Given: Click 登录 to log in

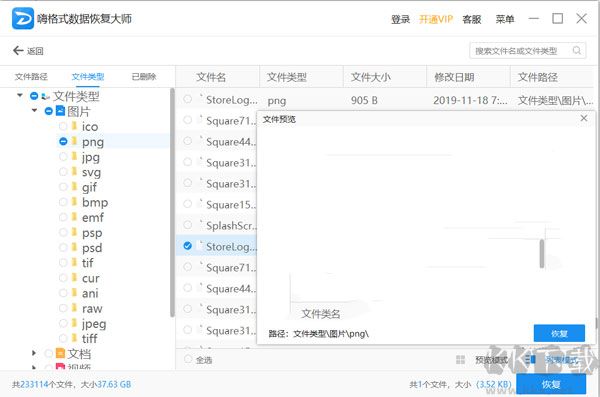Looking at the screenshot, I should 400,19.
